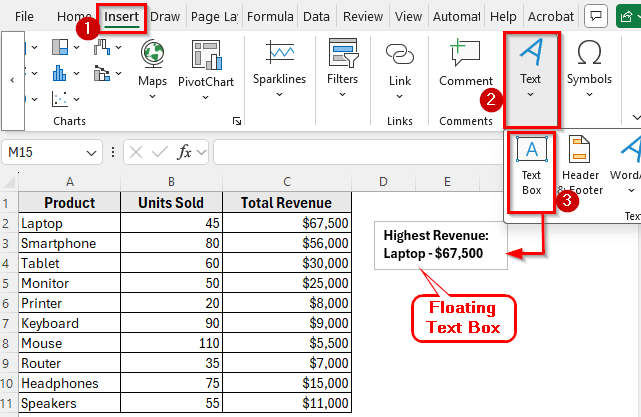Image resolution: width=641 pixels, height=417 pixels.
Task: Open the Name Box dropdown arrow
Action: click(92, 152)
